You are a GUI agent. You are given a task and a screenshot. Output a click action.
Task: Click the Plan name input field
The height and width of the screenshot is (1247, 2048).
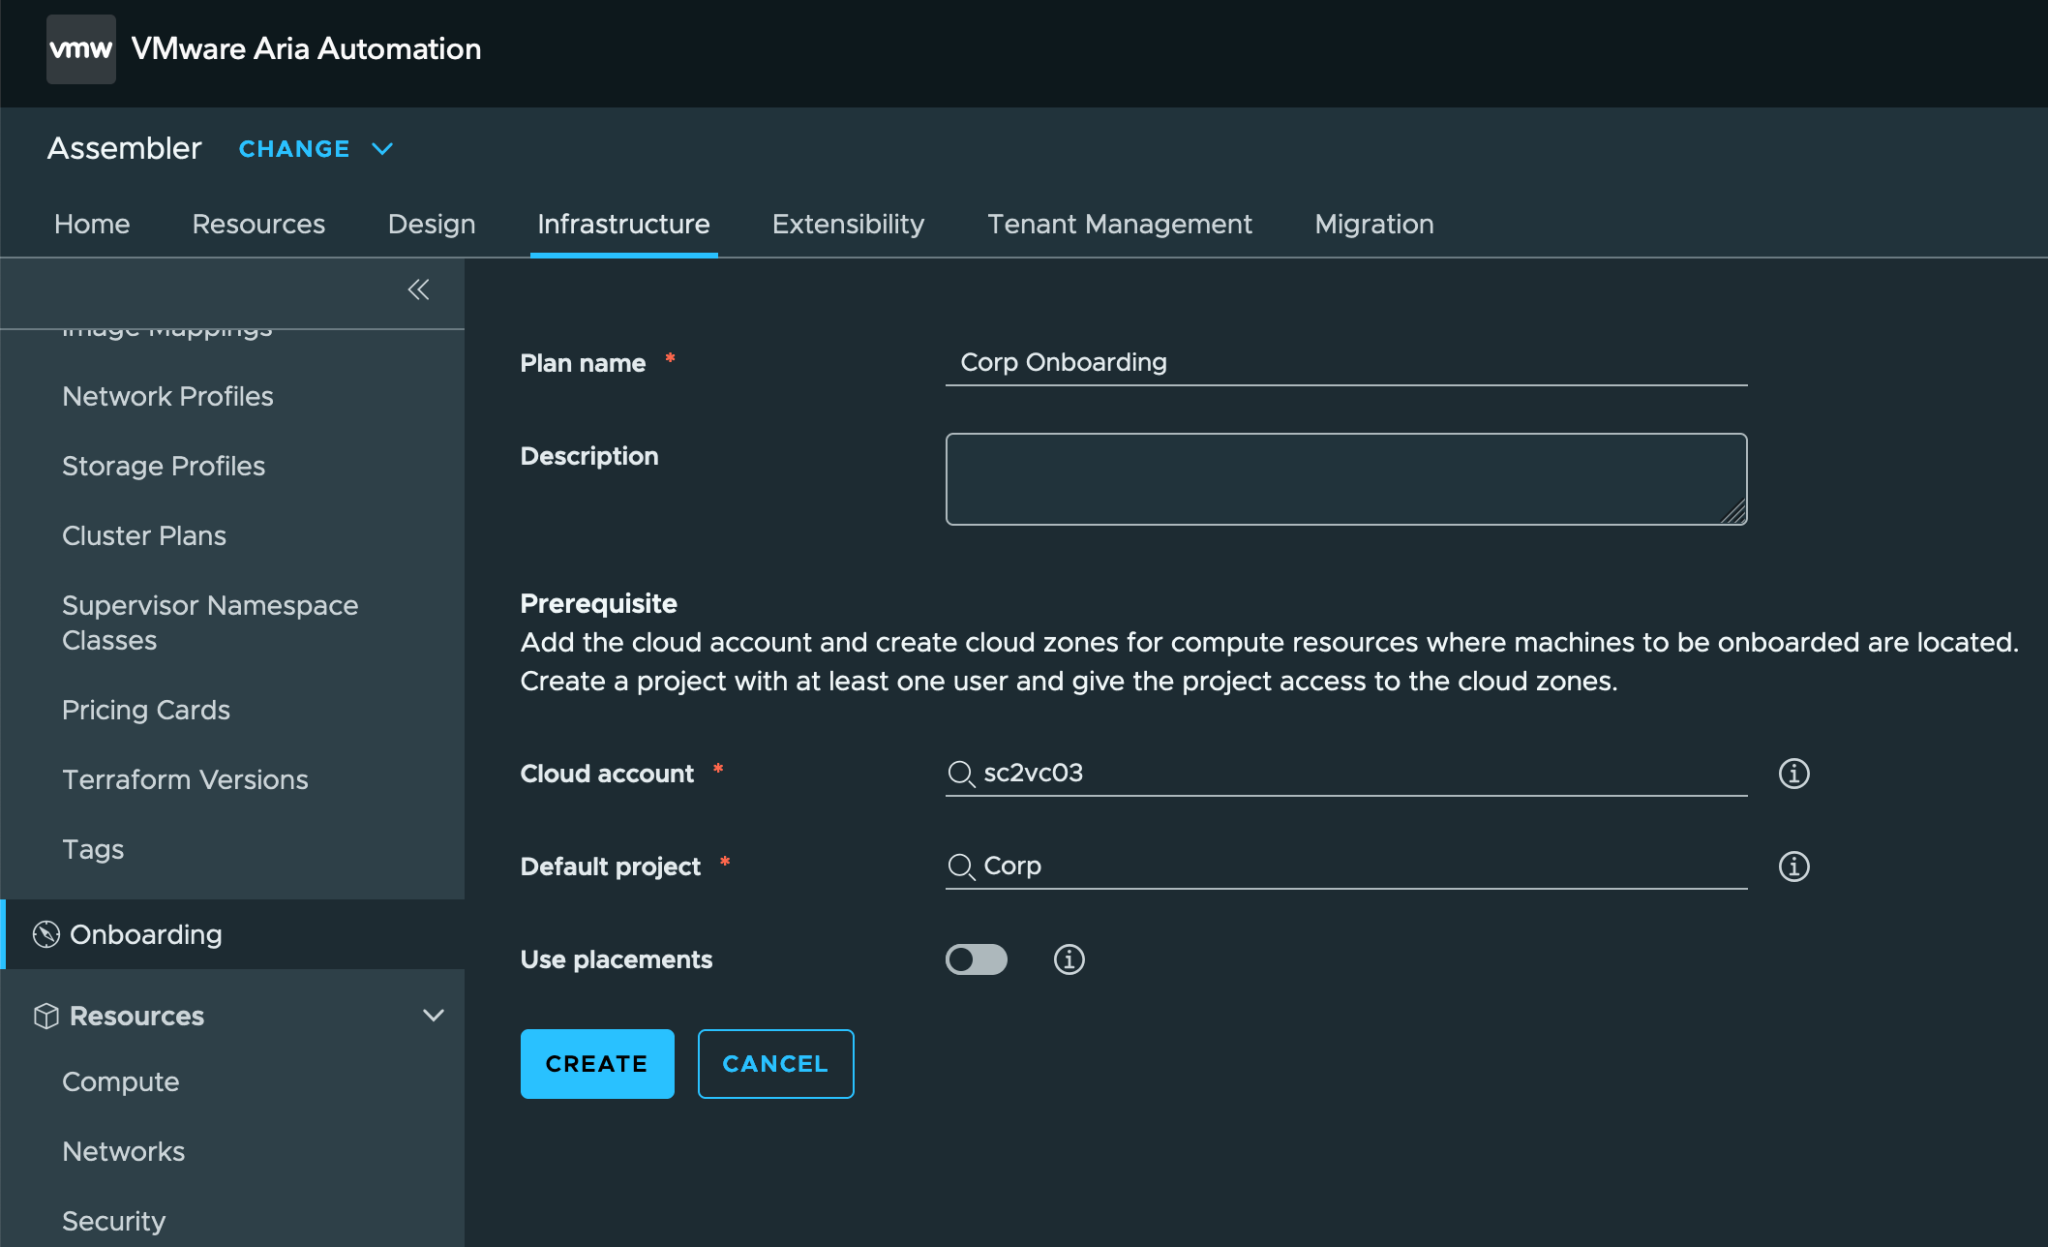[x=1345, y=363]
